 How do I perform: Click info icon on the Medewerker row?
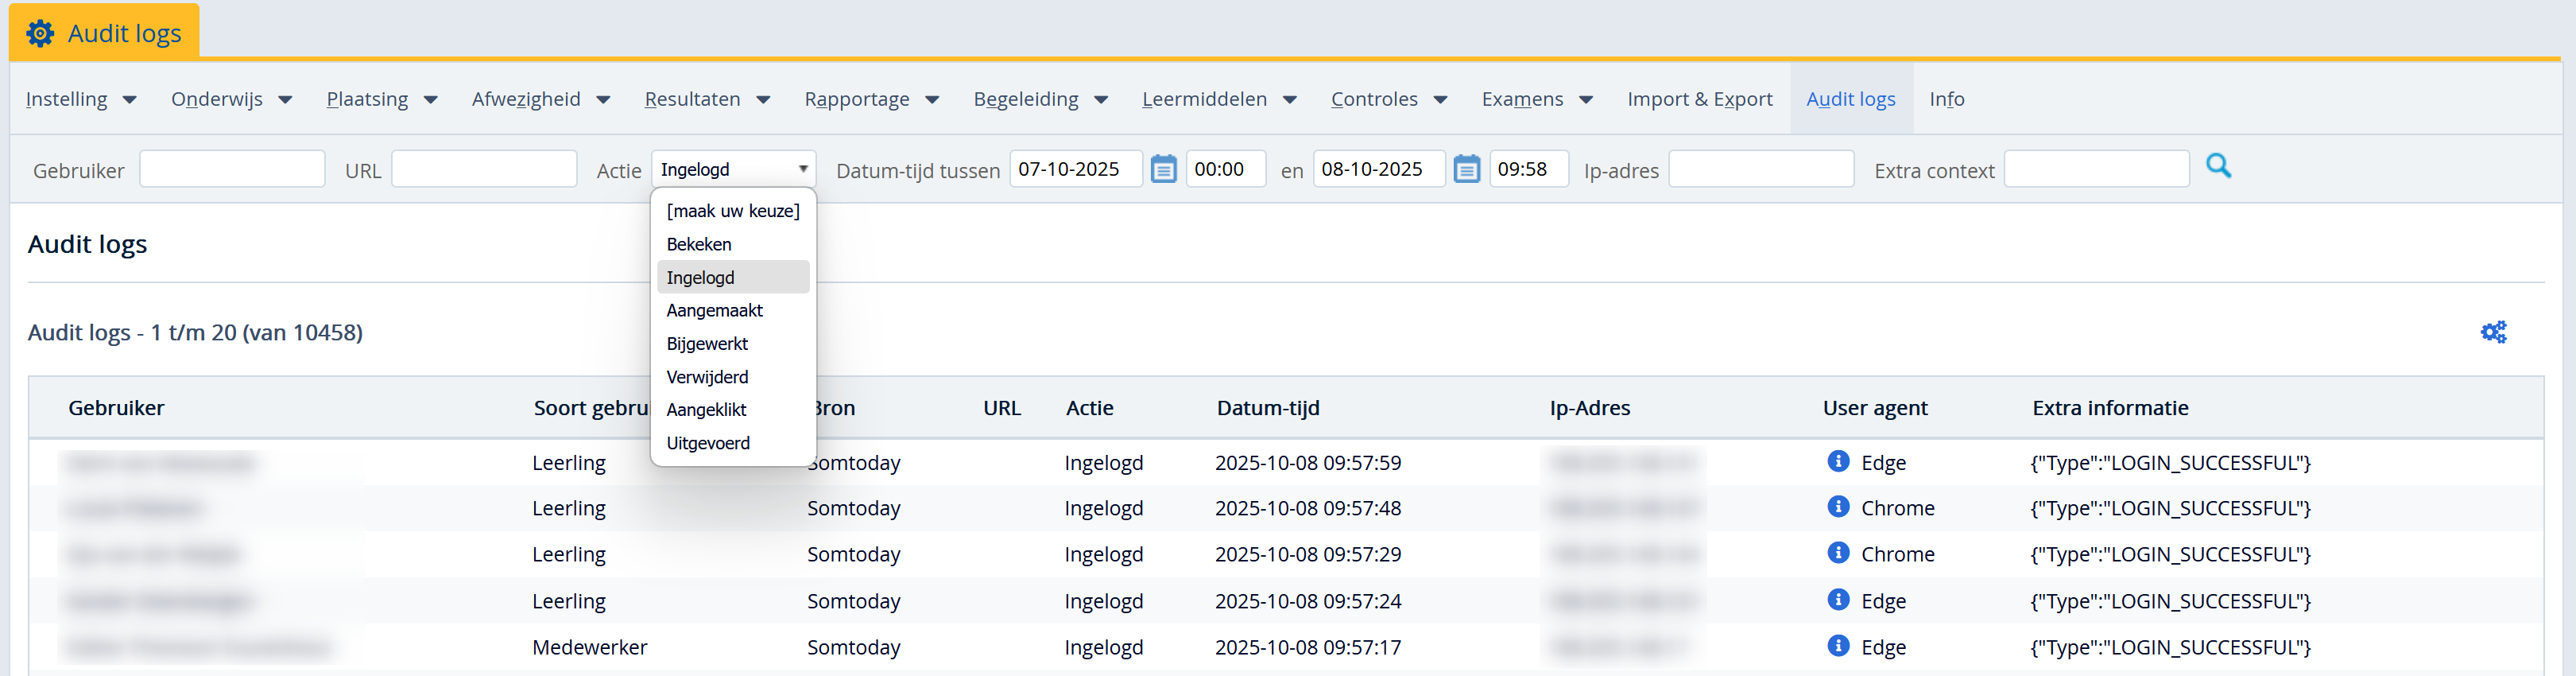coord(1837,646)
